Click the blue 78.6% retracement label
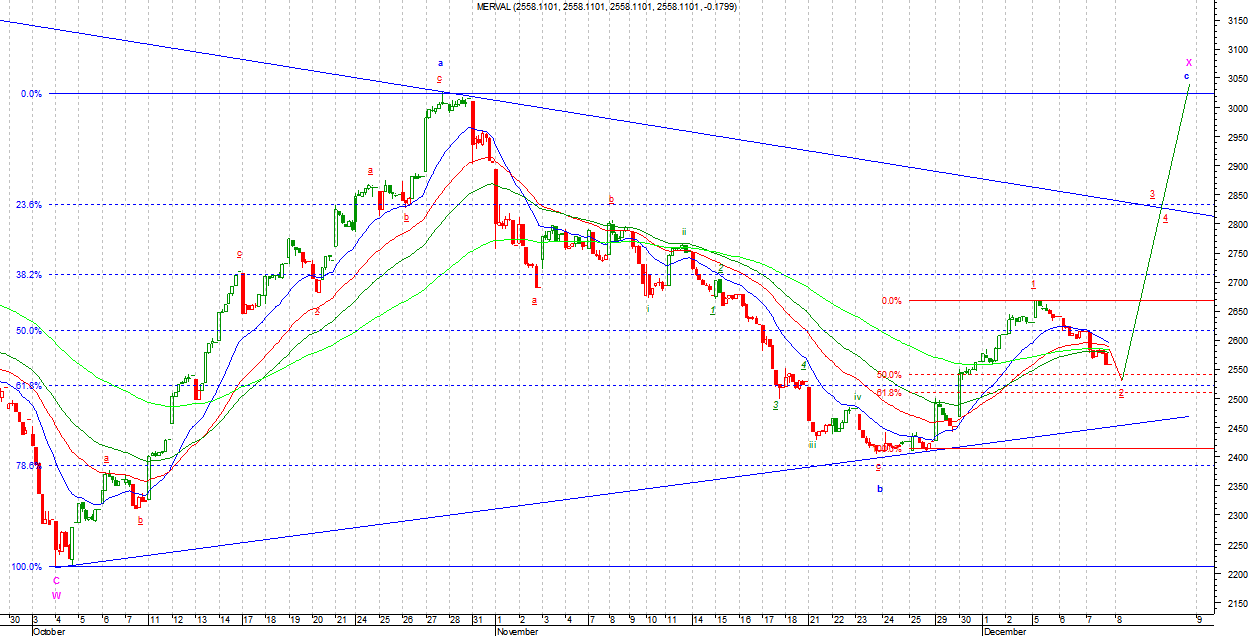 29,465
